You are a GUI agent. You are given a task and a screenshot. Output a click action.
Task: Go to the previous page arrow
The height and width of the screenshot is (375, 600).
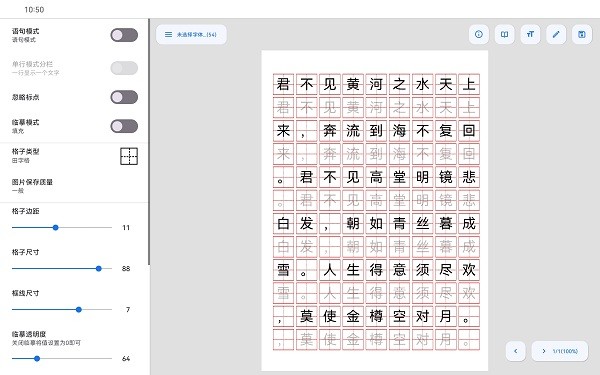pyautogui.click(x=515, y=351)
